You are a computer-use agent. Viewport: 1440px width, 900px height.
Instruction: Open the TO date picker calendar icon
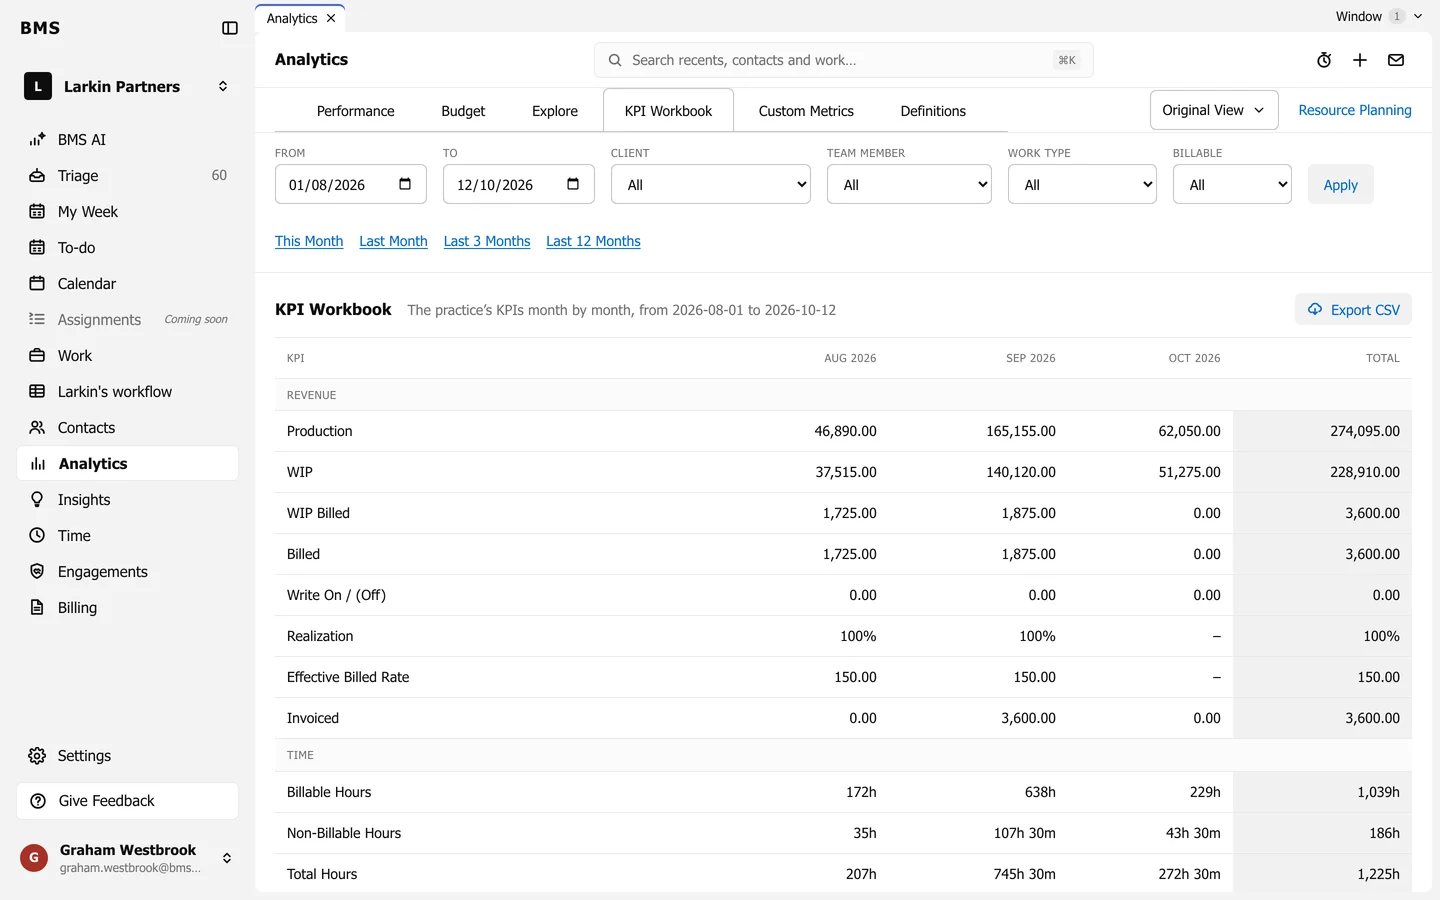point(573,184)
